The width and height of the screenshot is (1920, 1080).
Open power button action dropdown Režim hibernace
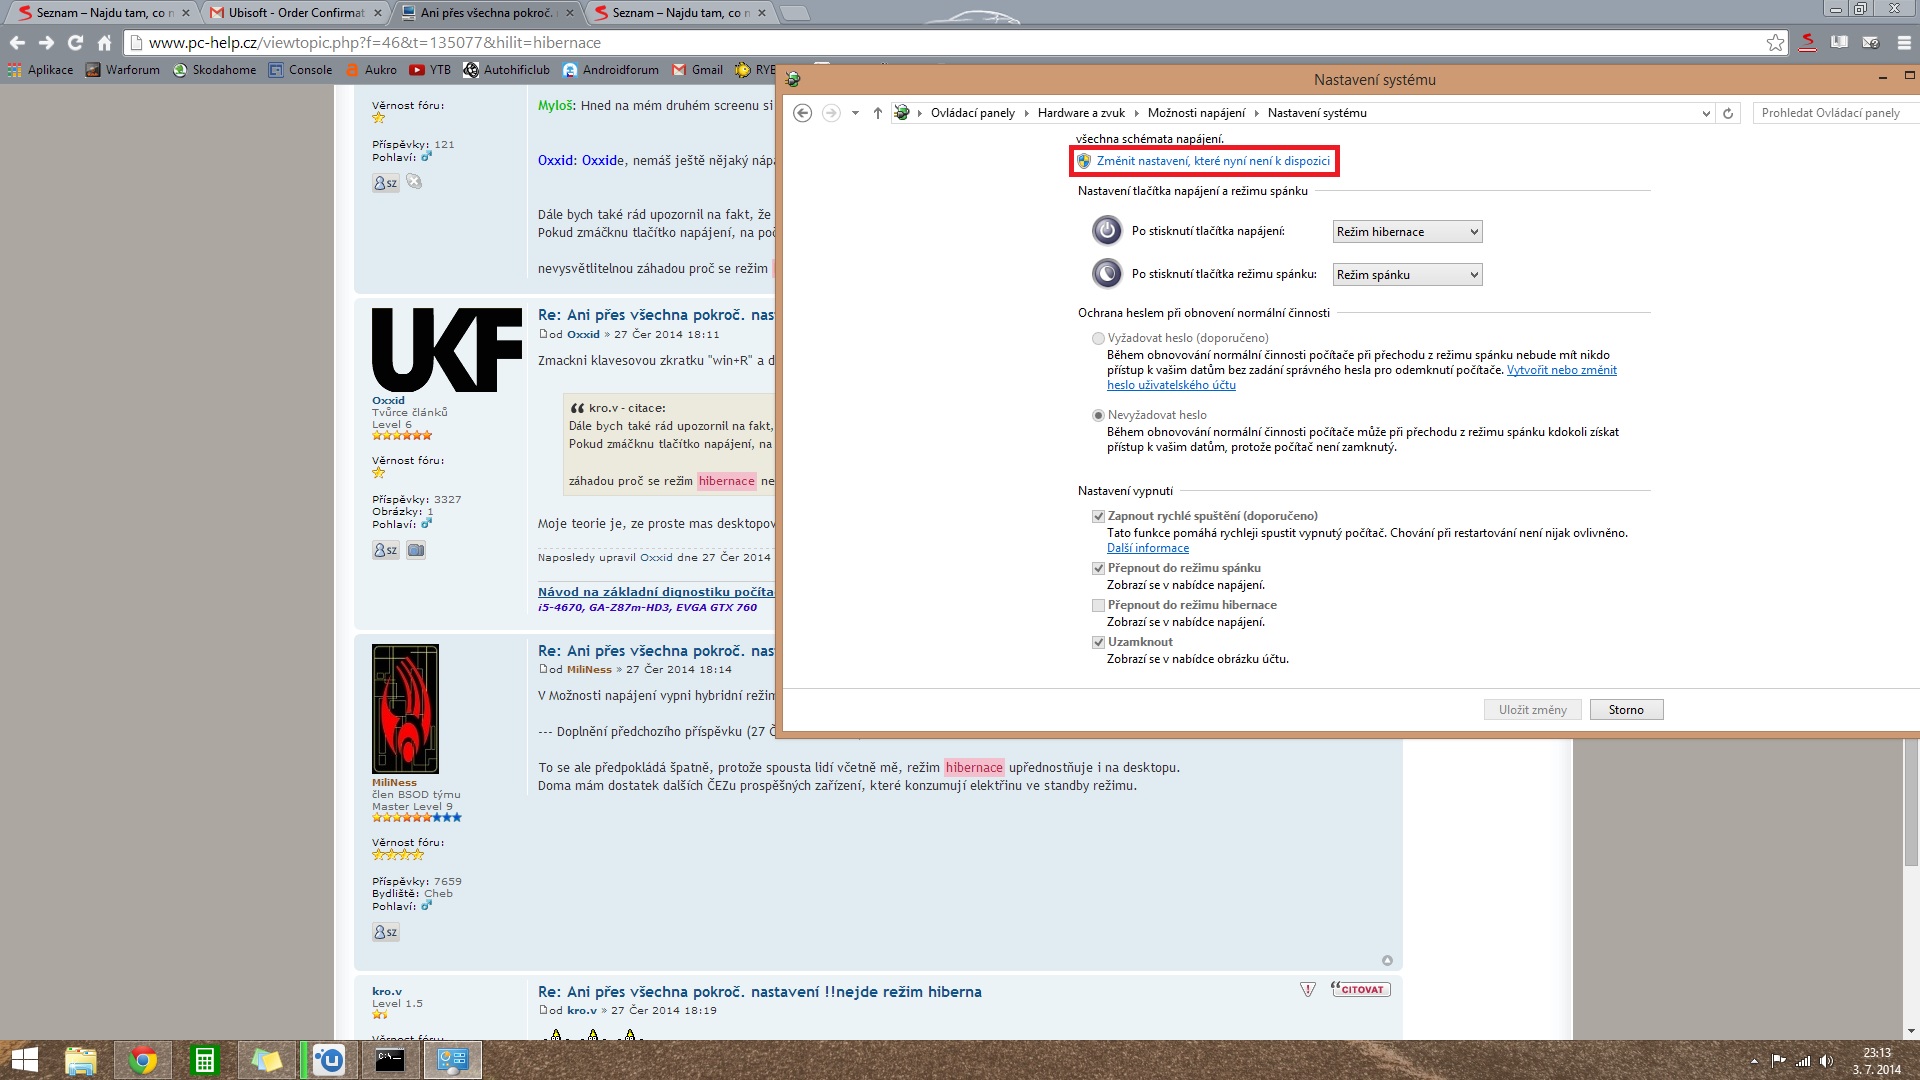point(1407,232)
